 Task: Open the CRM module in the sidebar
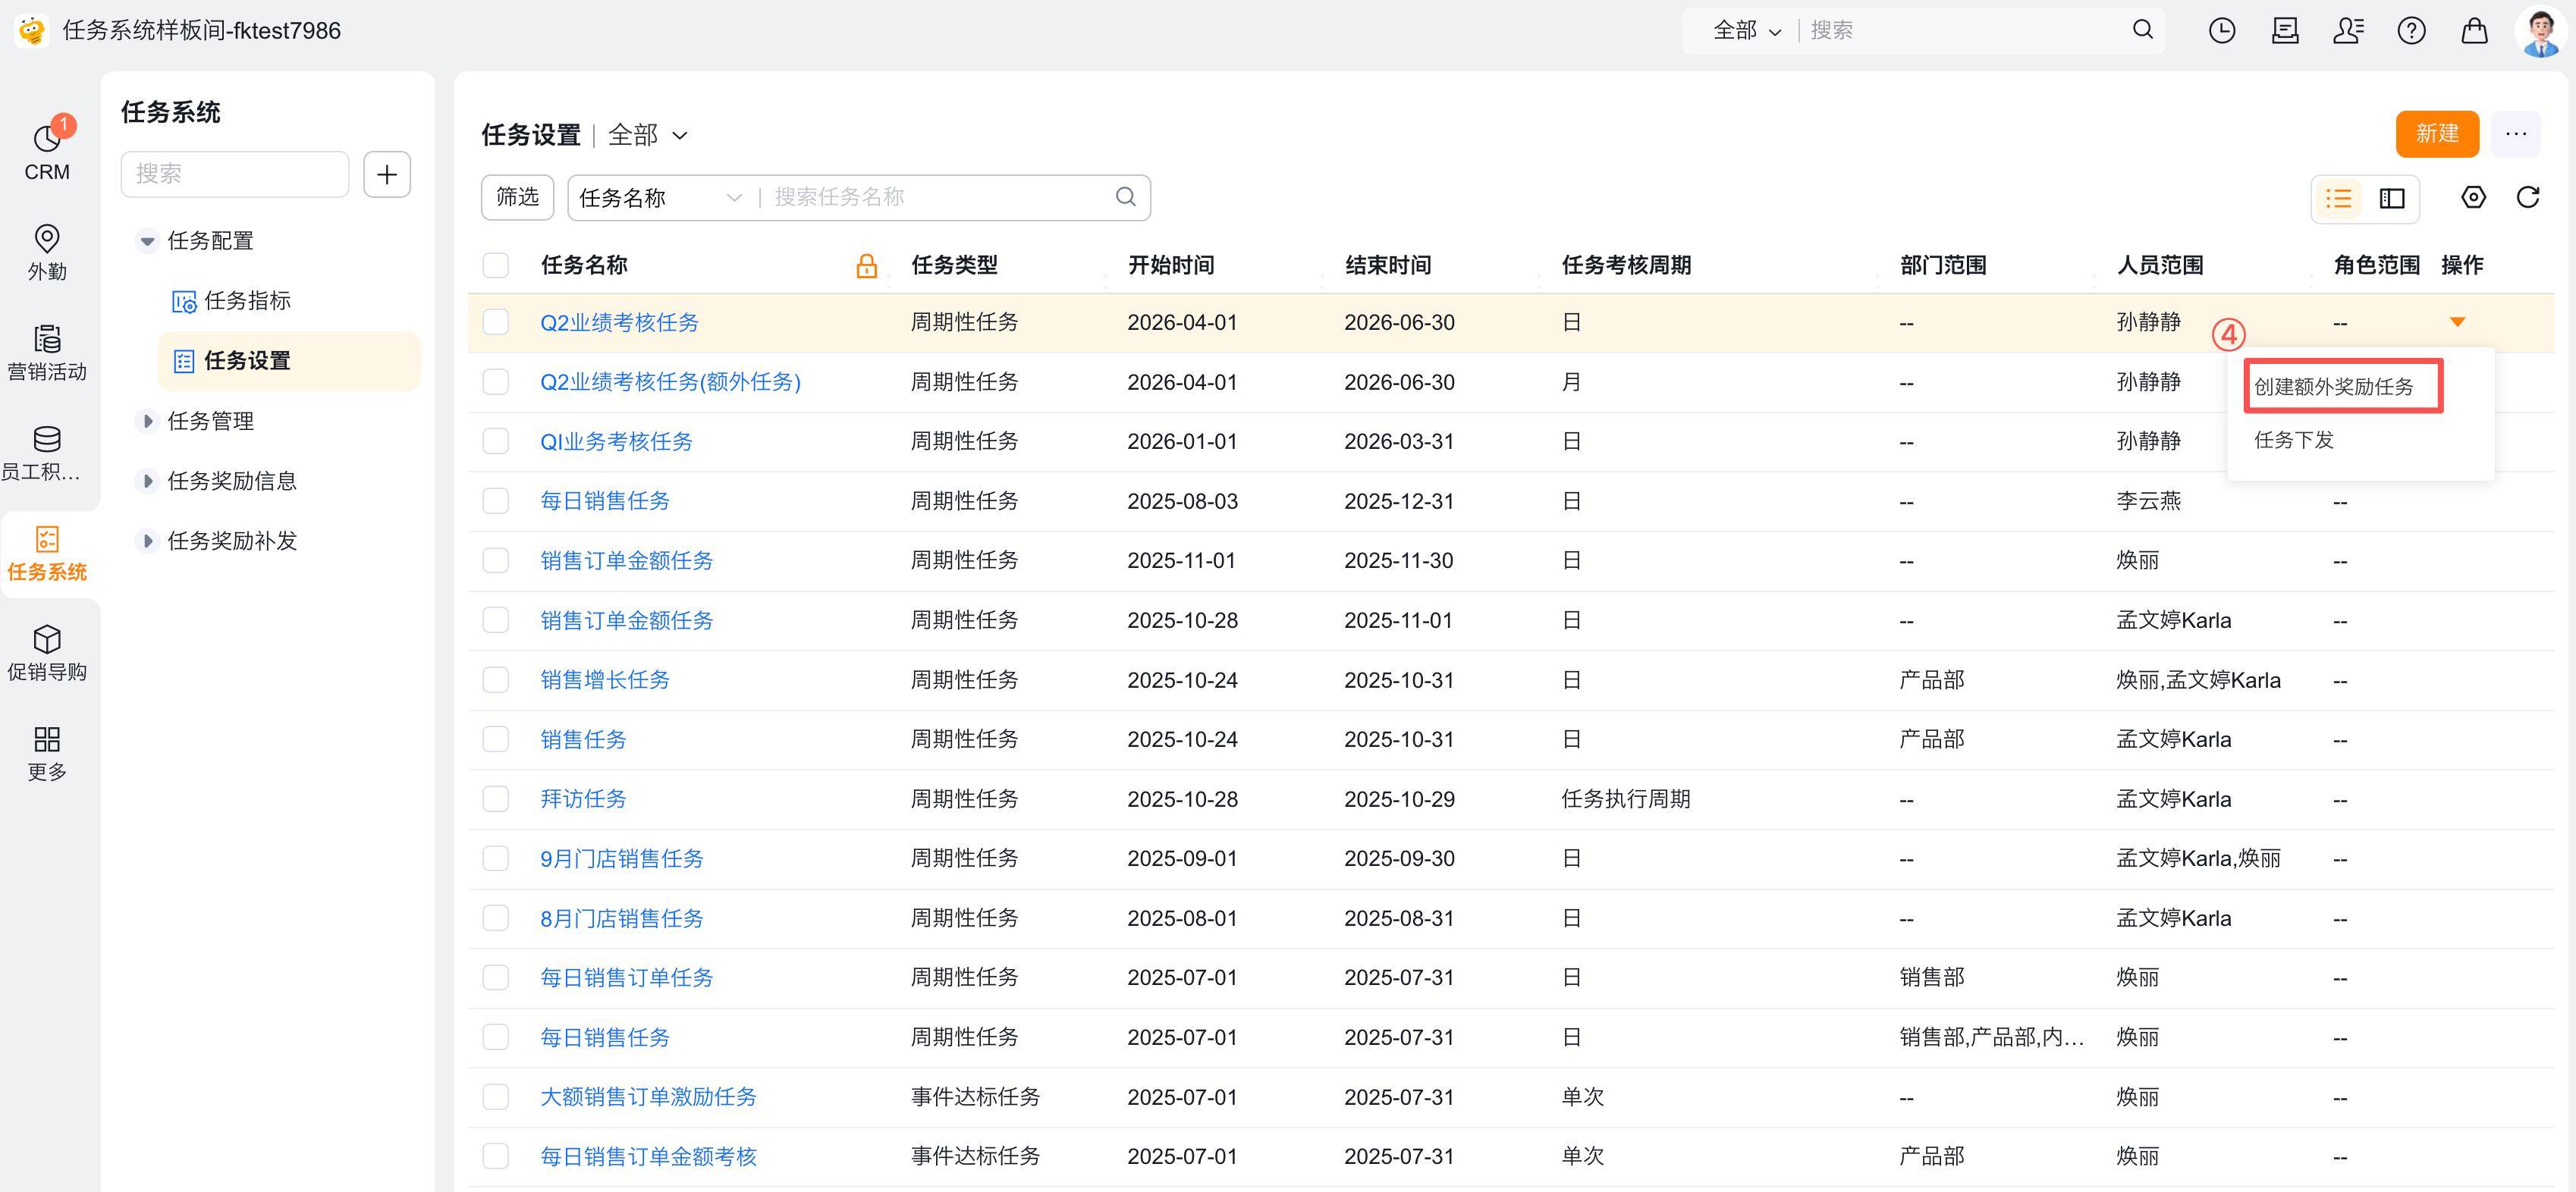pyautogui.click(x=47, y=152)
